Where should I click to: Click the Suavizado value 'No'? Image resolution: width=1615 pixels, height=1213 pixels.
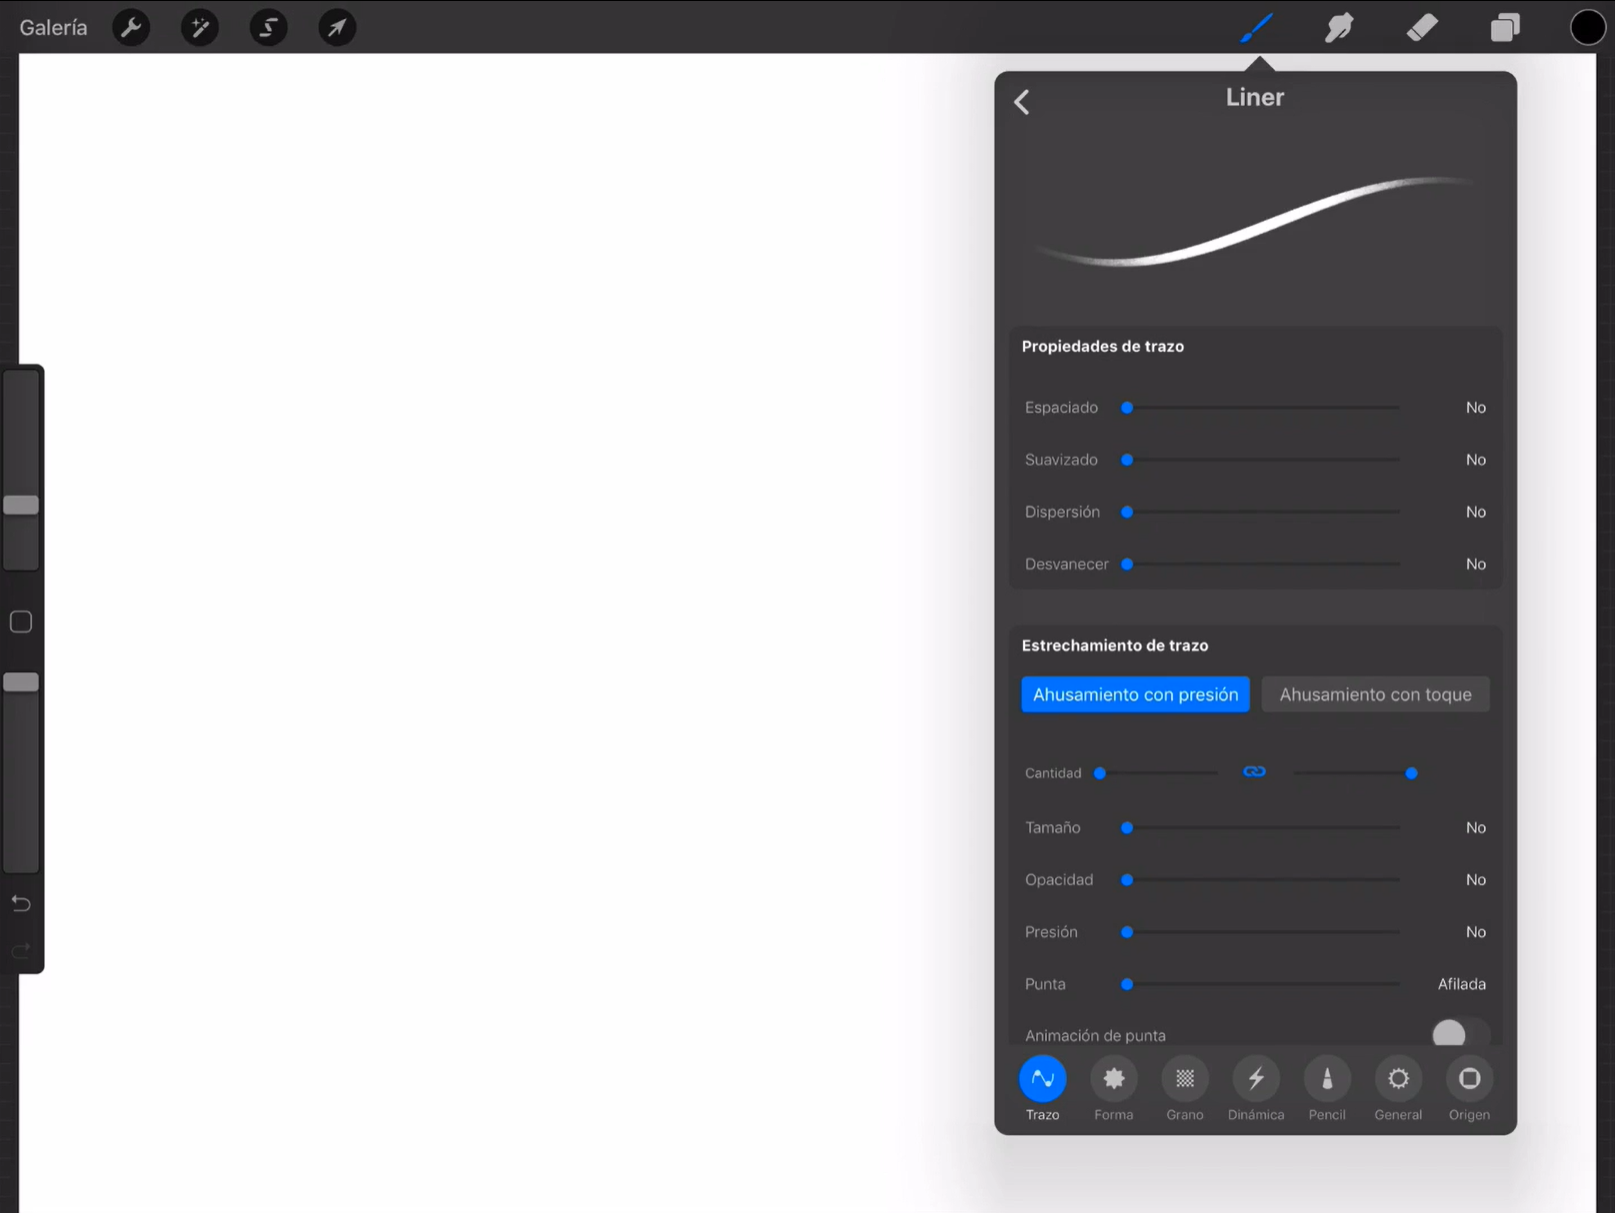pos(1476,460)
